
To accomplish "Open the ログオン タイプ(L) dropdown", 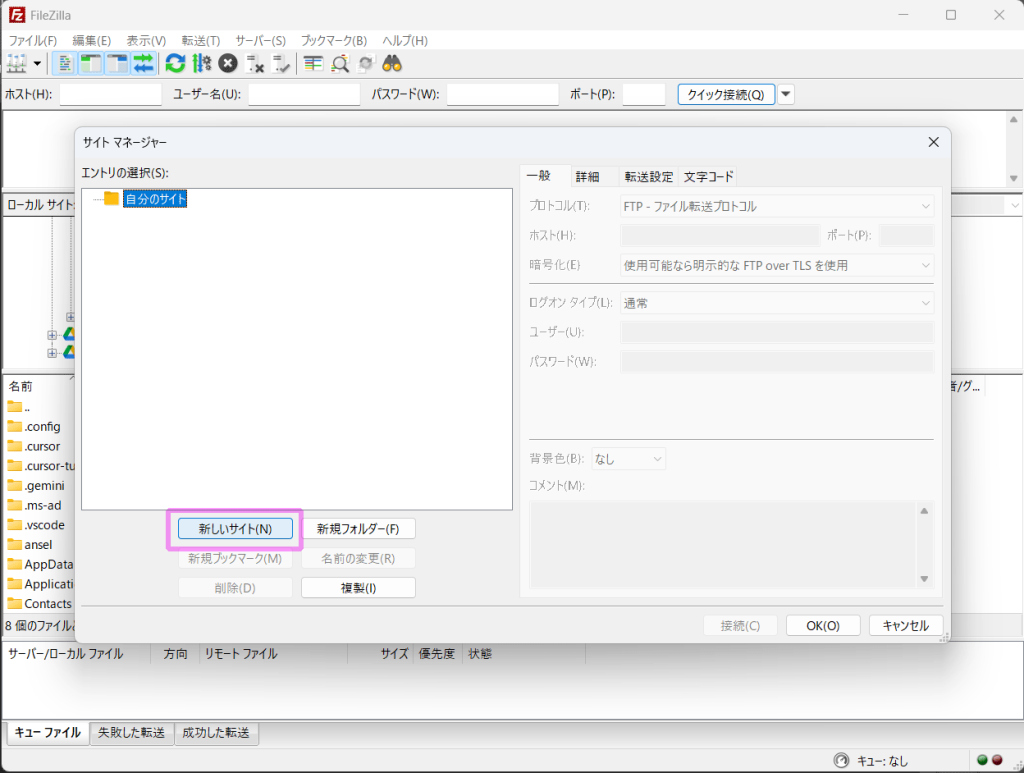I will click(x=776, y=303).
